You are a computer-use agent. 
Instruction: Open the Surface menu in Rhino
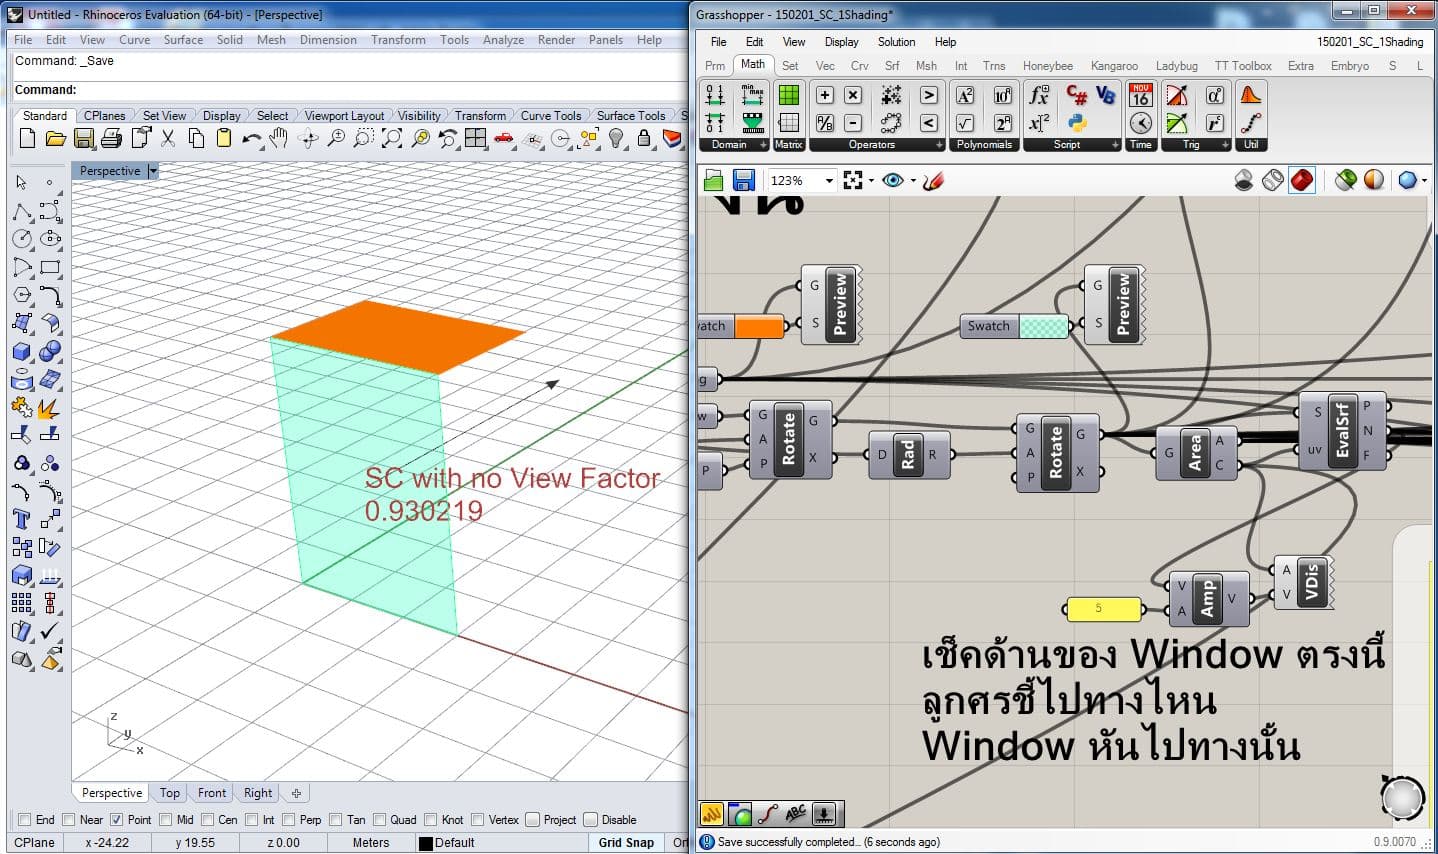[x=183, y=40]
